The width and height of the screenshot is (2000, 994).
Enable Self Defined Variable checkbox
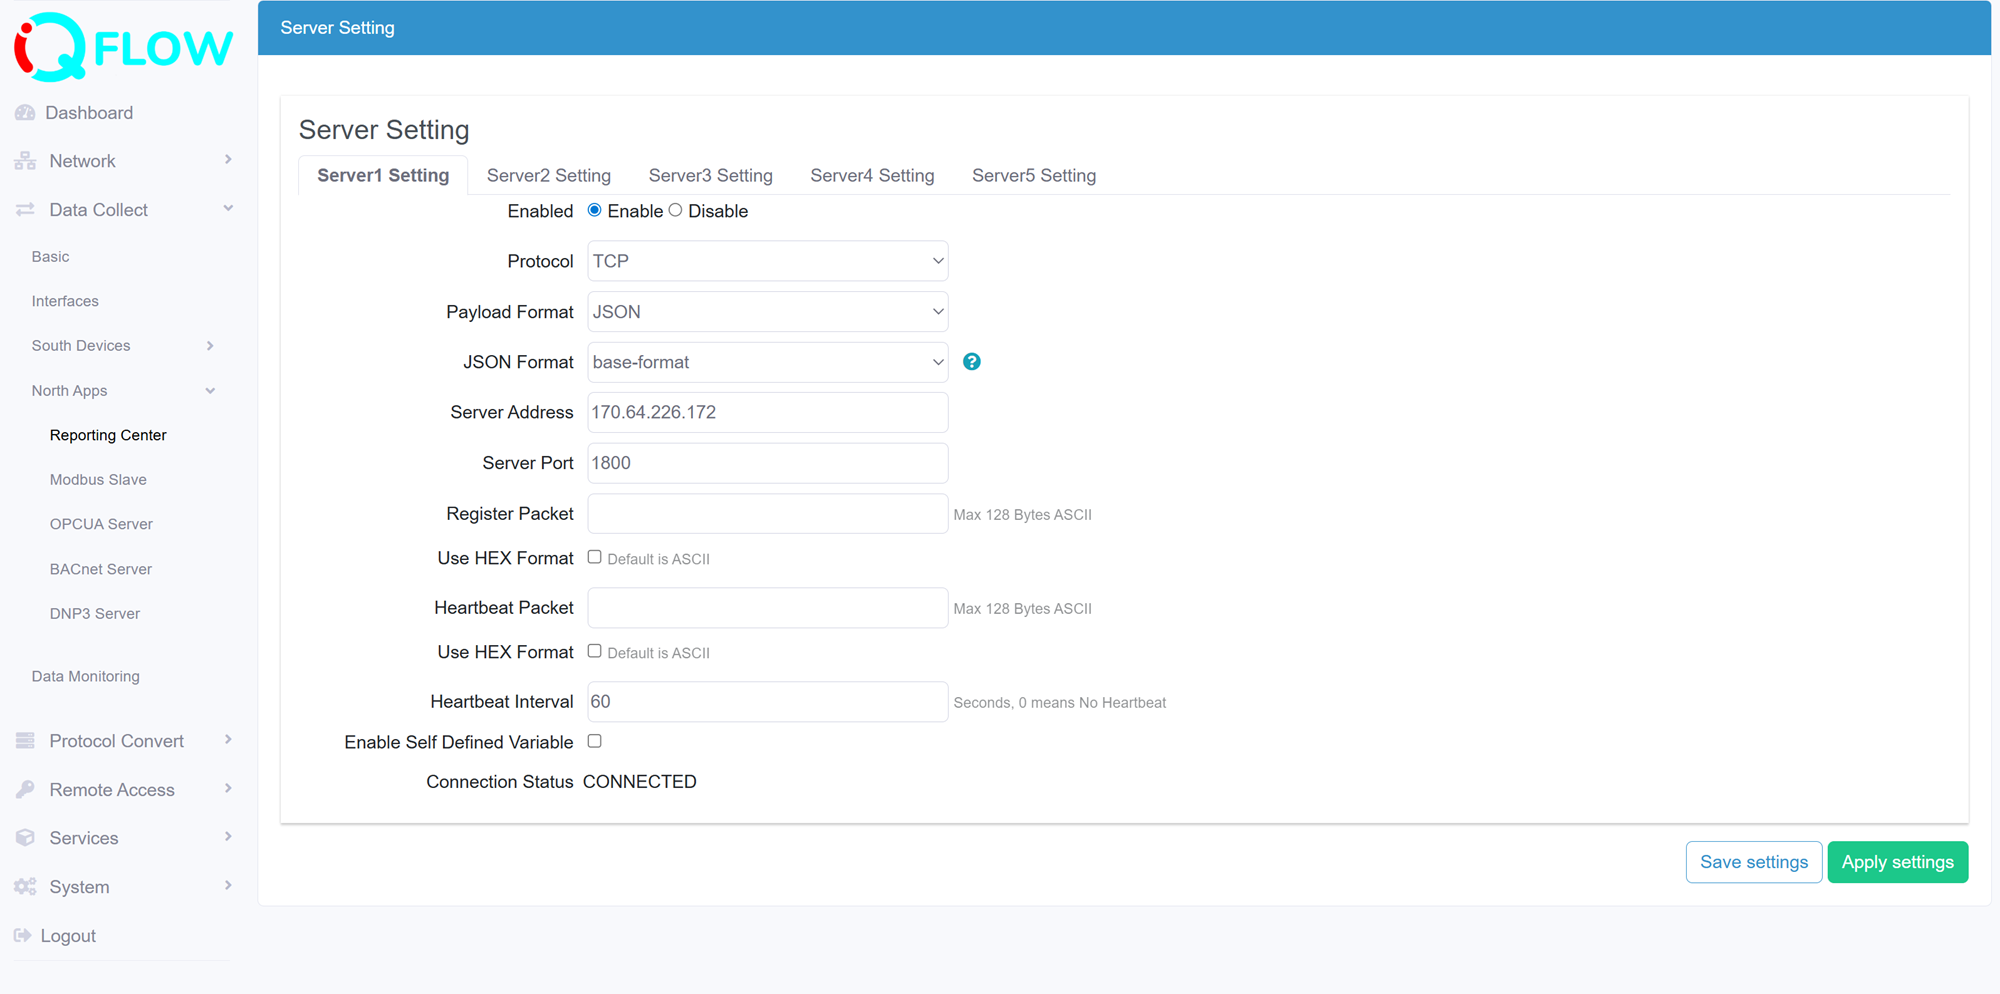pos(594,741)
